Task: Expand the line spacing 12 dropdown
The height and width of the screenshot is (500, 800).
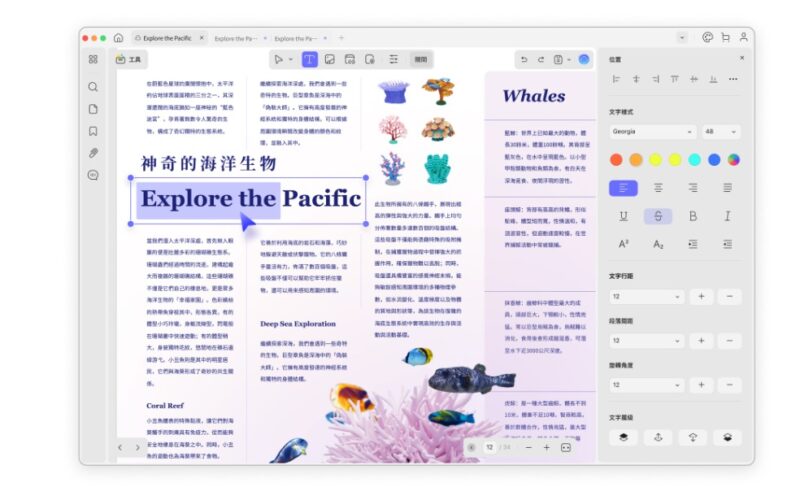Action: [646, 297]
